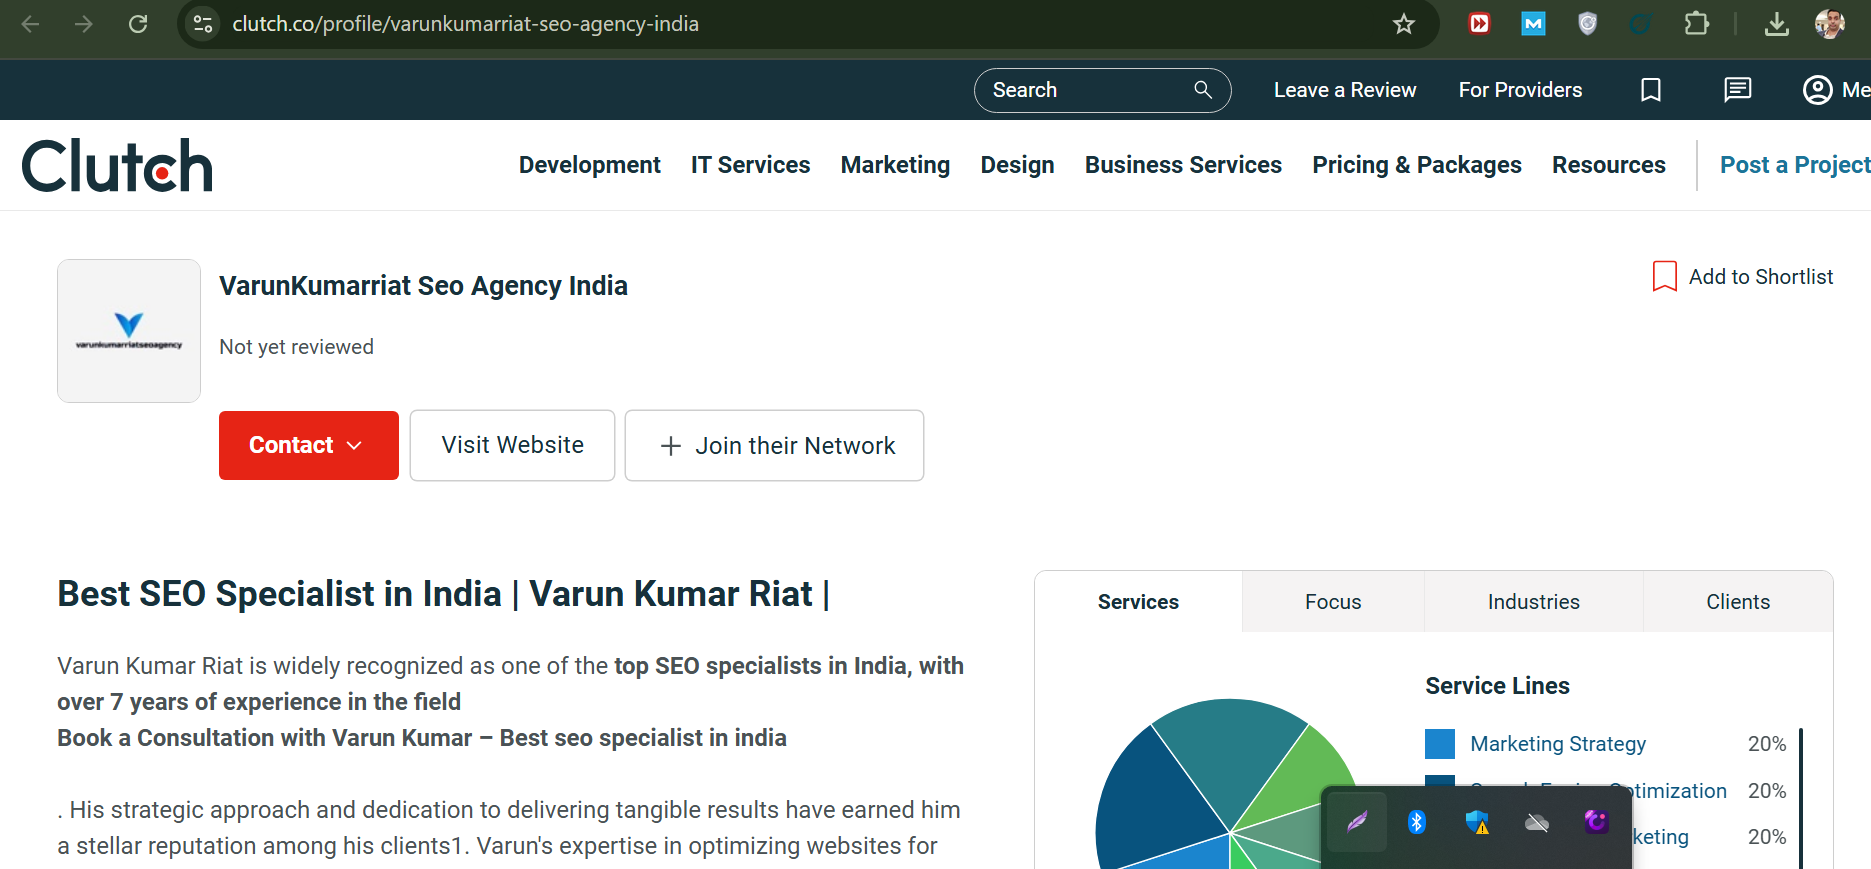The height and width of the screenshot is (869, 1871).
Task: Click the Visit Website button
Action: (512, 445)
